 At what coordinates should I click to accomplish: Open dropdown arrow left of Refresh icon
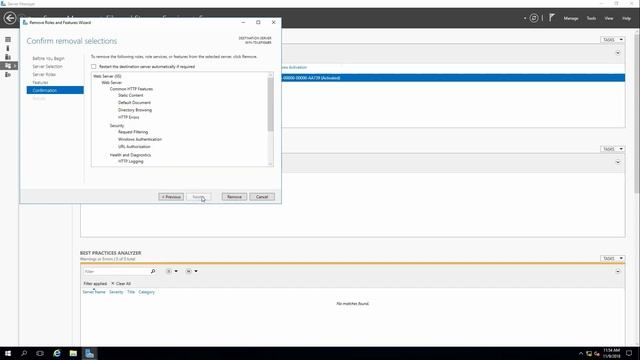pos(524,18)
